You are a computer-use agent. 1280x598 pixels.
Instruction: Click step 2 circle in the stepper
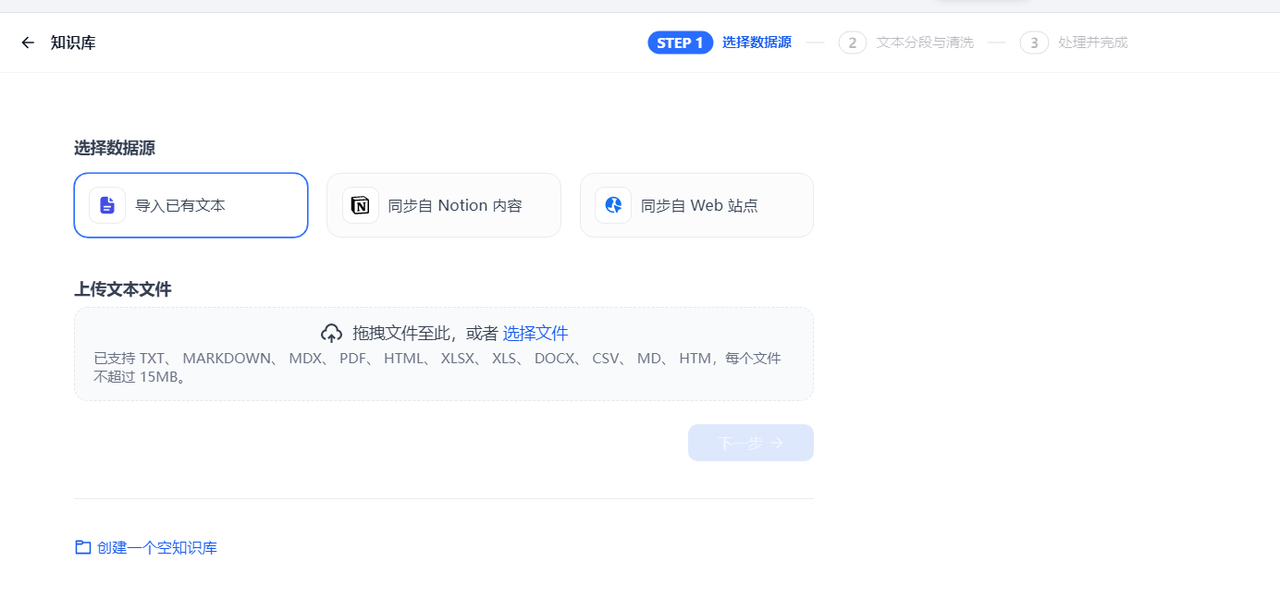coord(853,43)
